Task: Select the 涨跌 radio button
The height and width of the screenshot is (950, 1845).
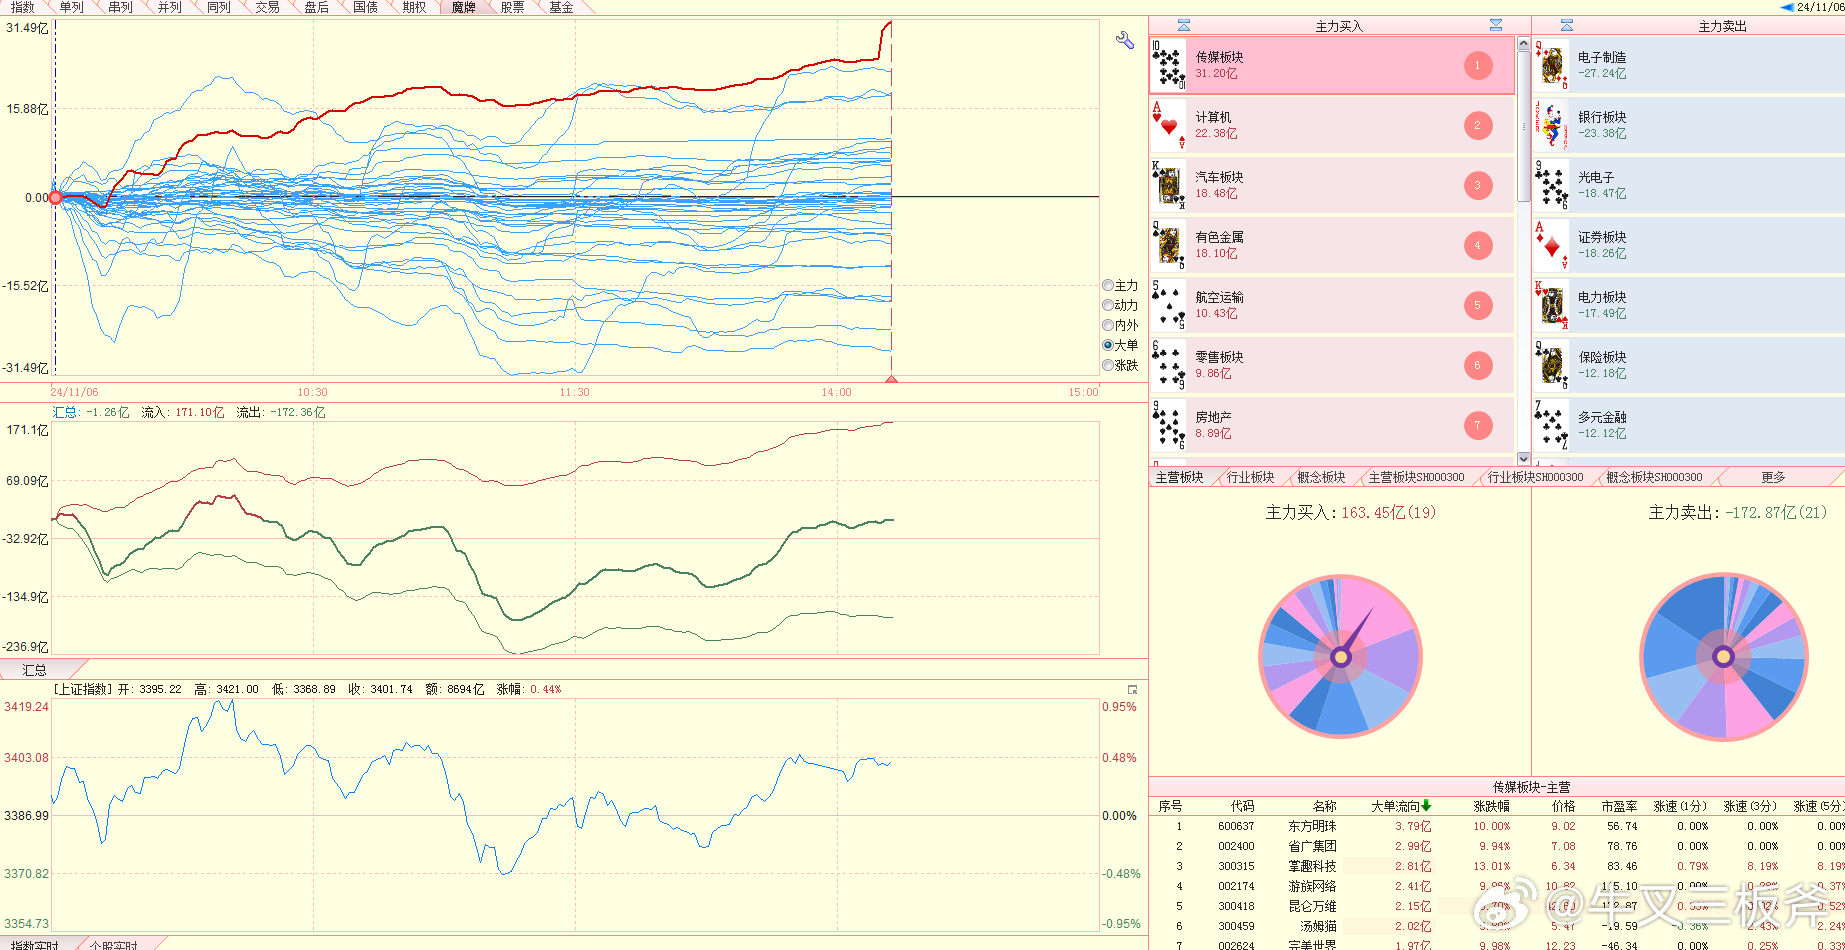Action: tap(1108, 365)
